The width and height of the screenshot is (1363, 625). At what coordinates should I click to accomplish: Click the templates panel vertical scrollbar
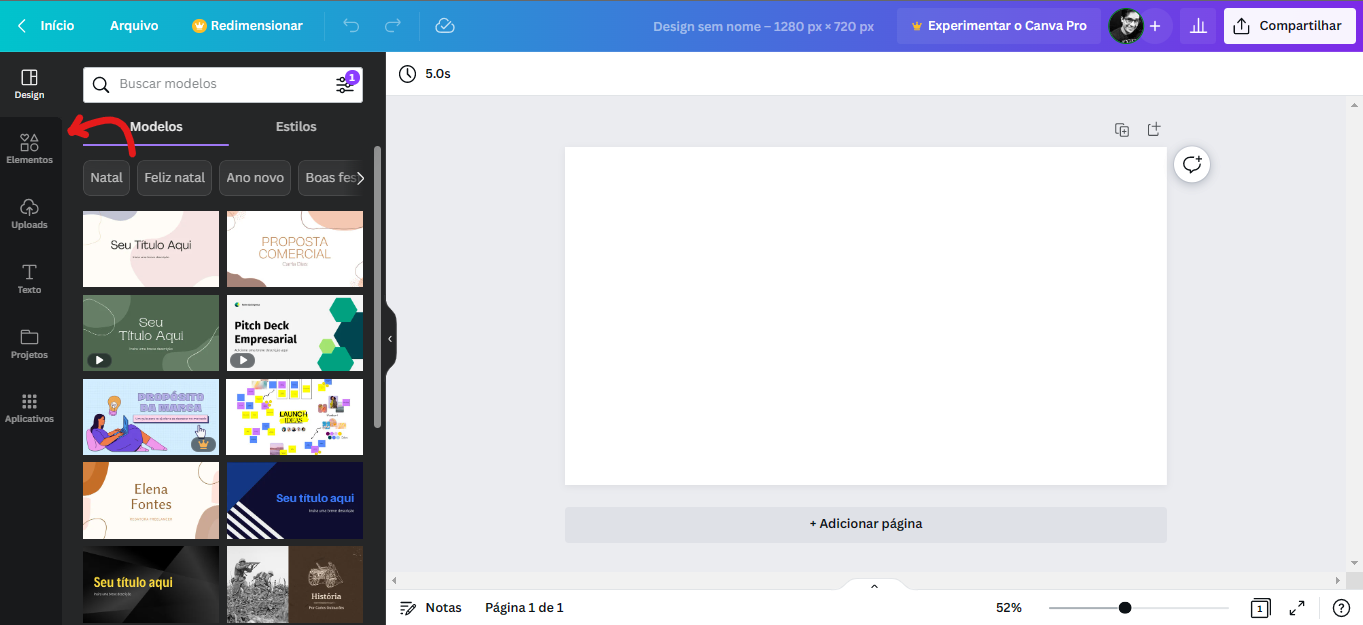[x=377, y=287]
